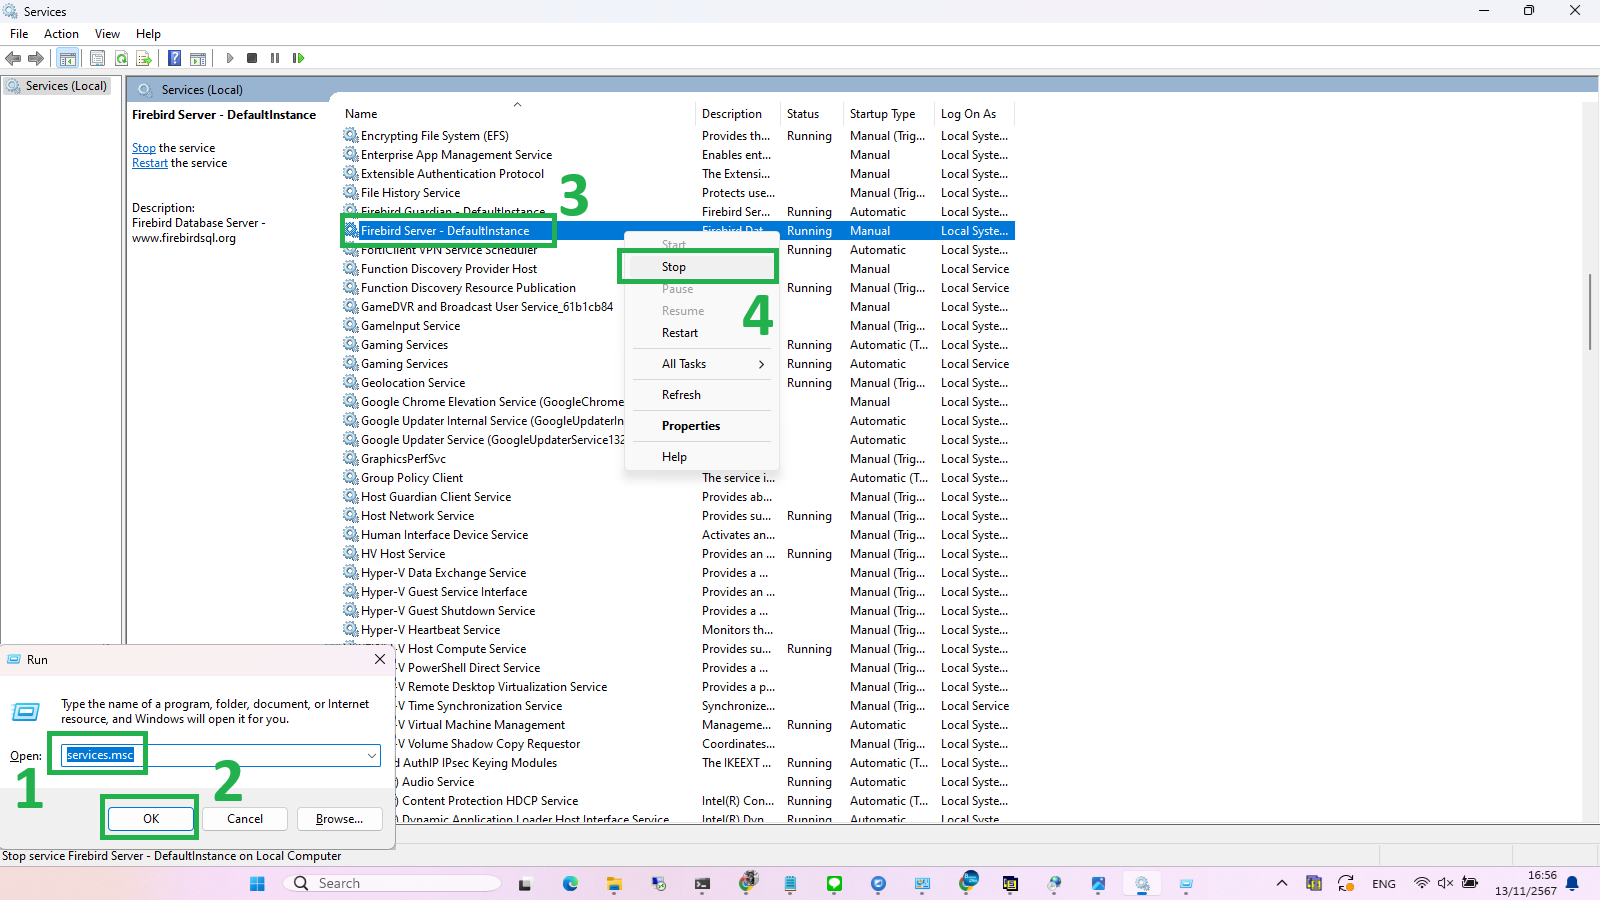This screenshot has height=900, width=1600.
Task: Open the notification bell in system tray
Action: [x=1572, y=883]
